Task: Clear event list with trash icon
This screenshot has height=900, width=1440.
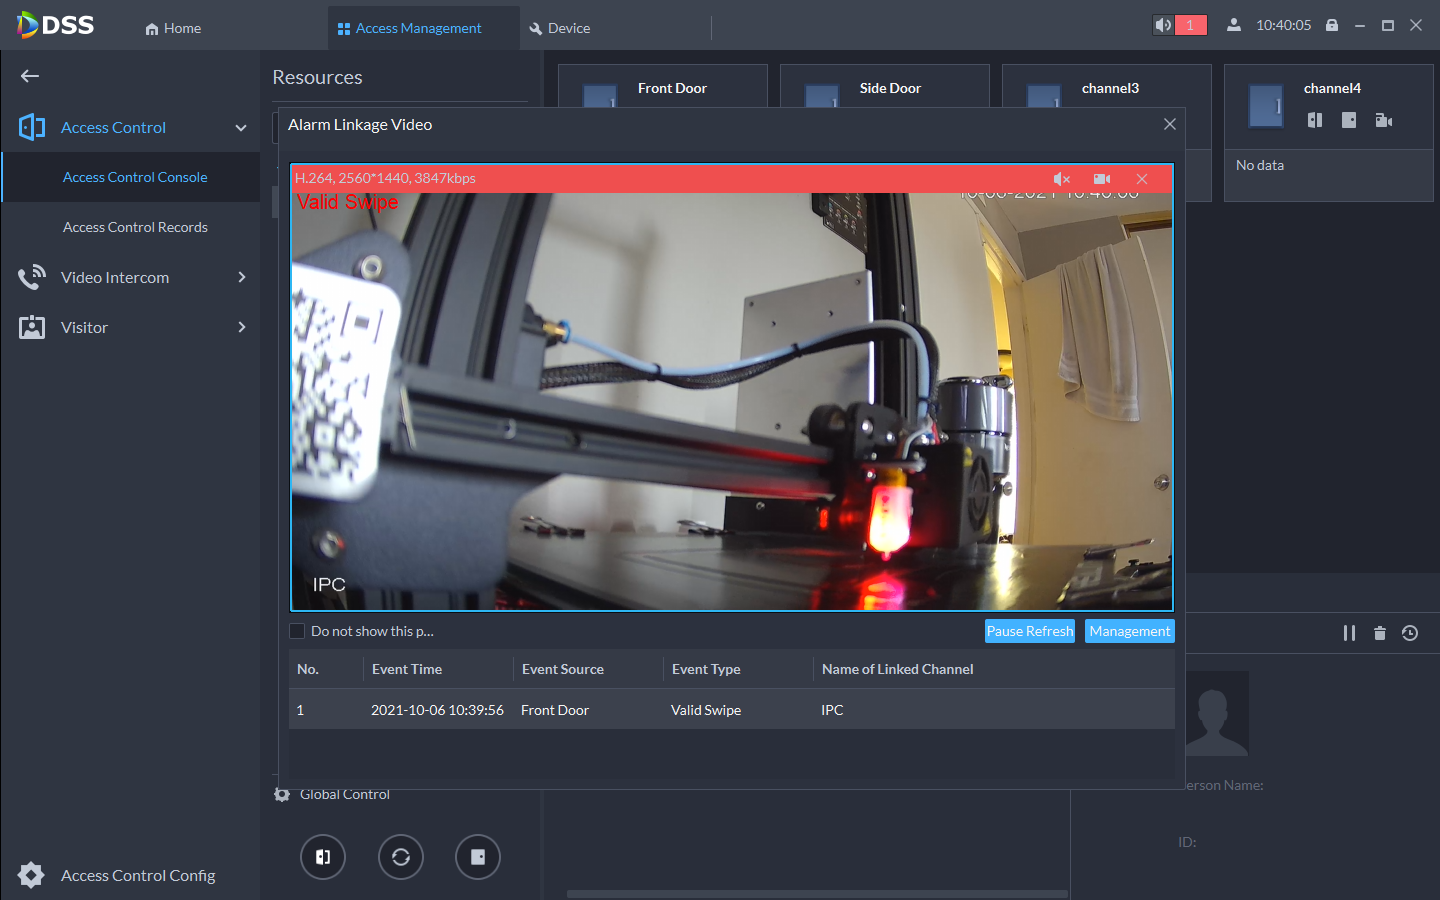Action: click(x=1380, y=633)
